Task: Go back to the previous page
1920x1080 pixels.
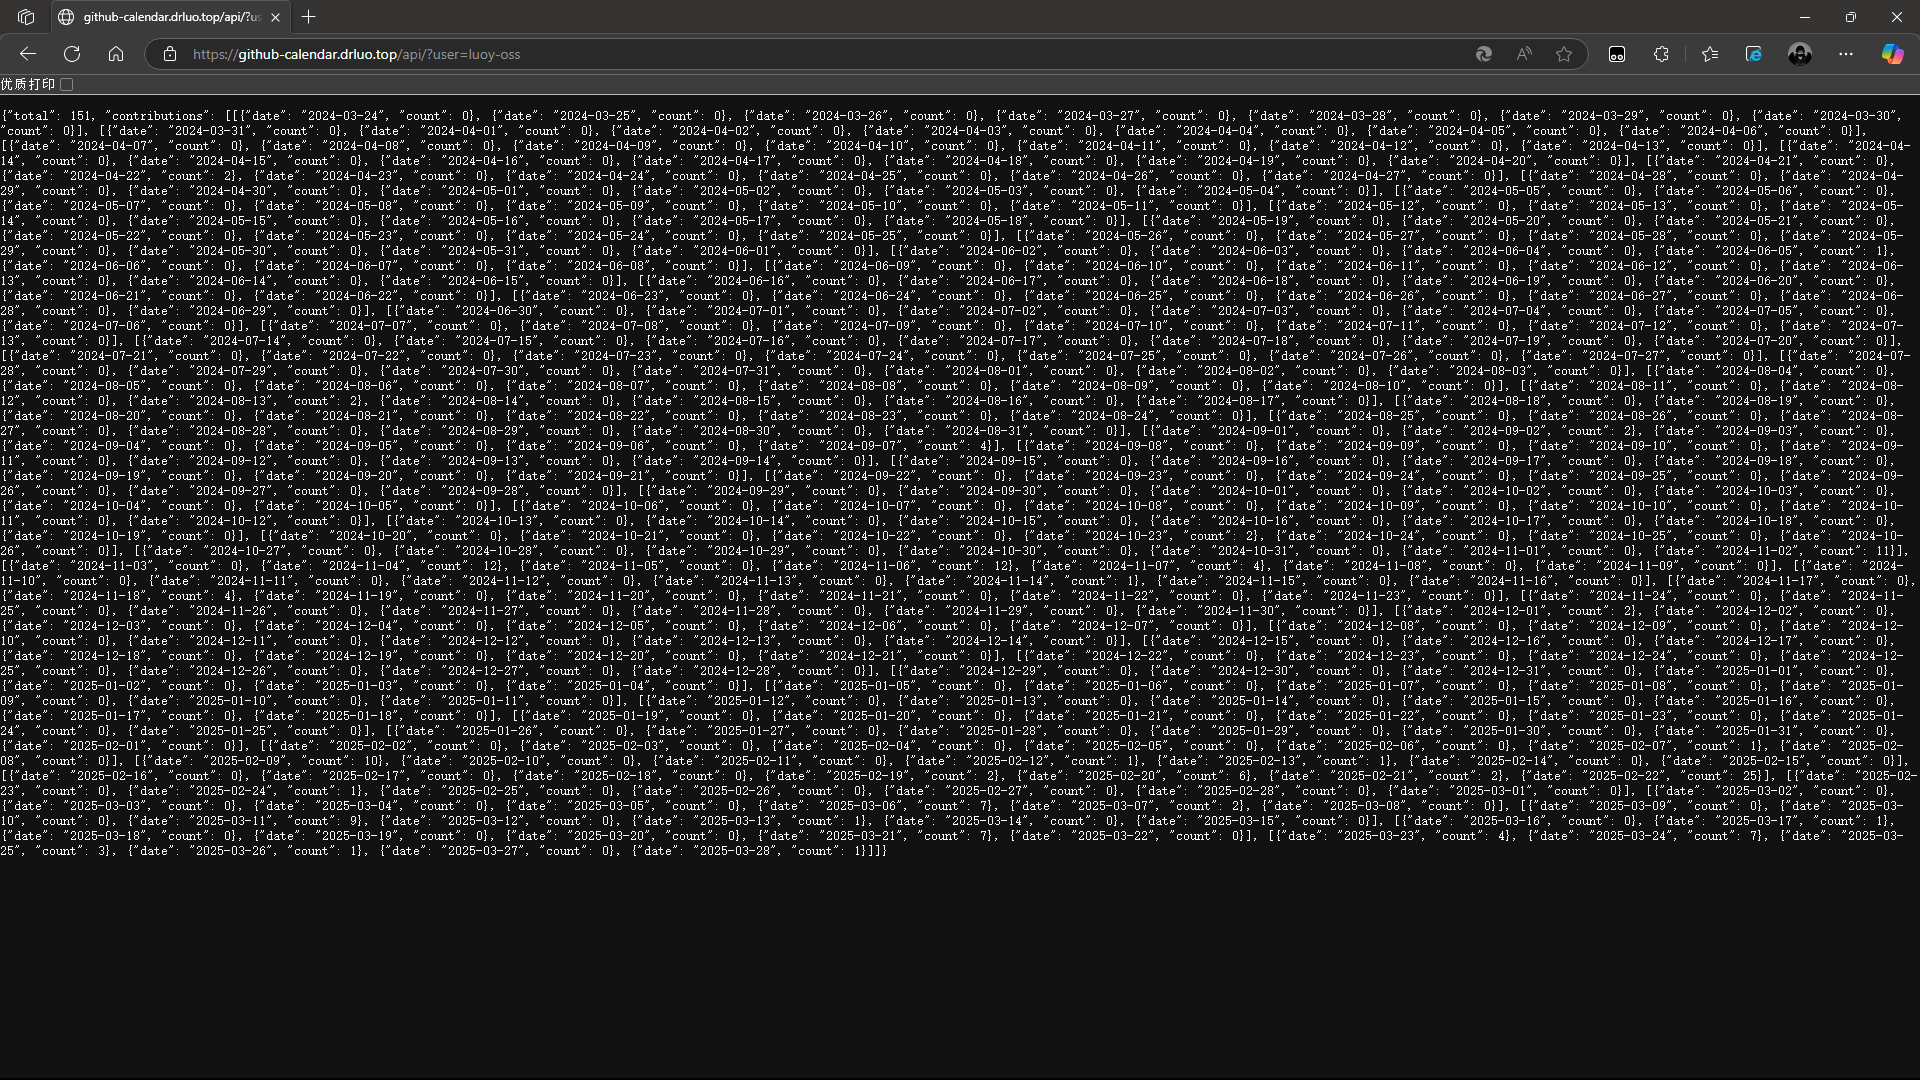Action: tap(28, 54)
